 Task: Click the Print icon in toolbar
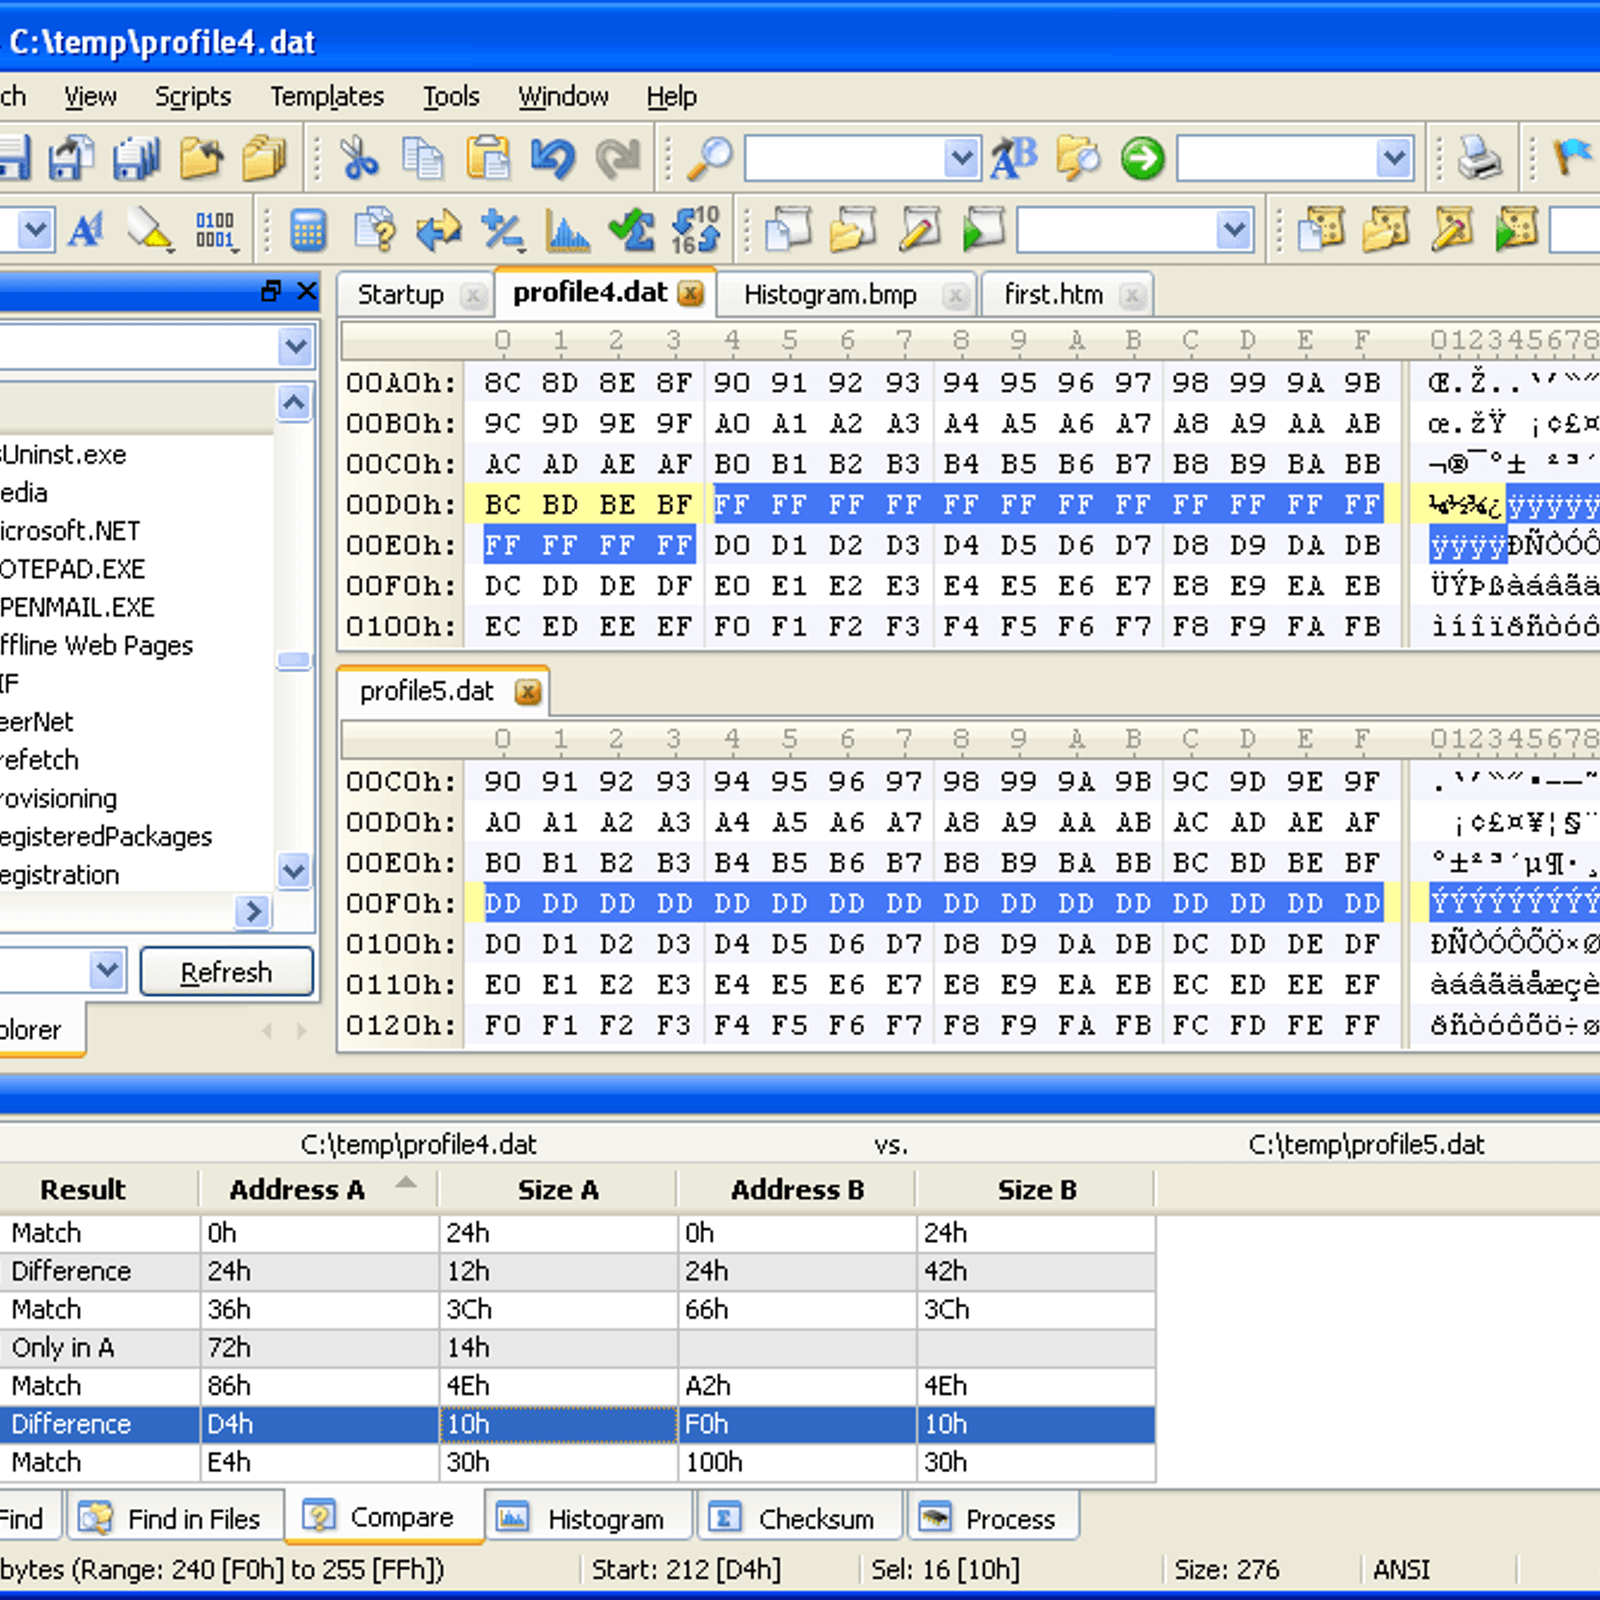pos(1478,158)
